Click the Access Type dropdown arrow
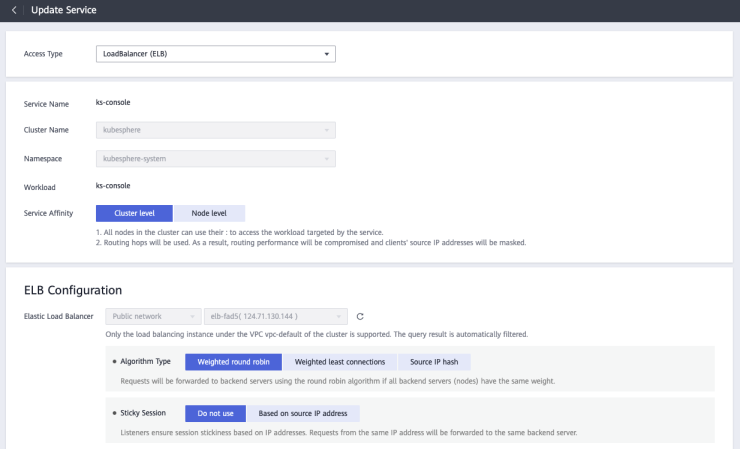Screen dimensions: 740x449 click(326, 53)
